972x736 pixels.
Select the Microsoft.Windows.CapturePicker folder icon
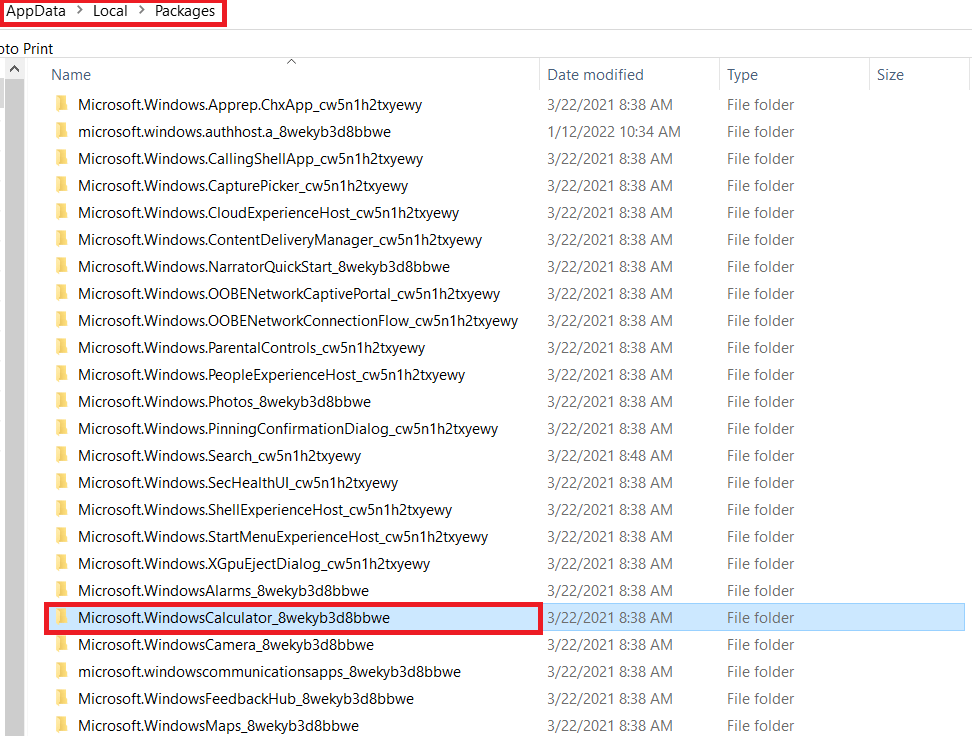[x=63, y=185]
